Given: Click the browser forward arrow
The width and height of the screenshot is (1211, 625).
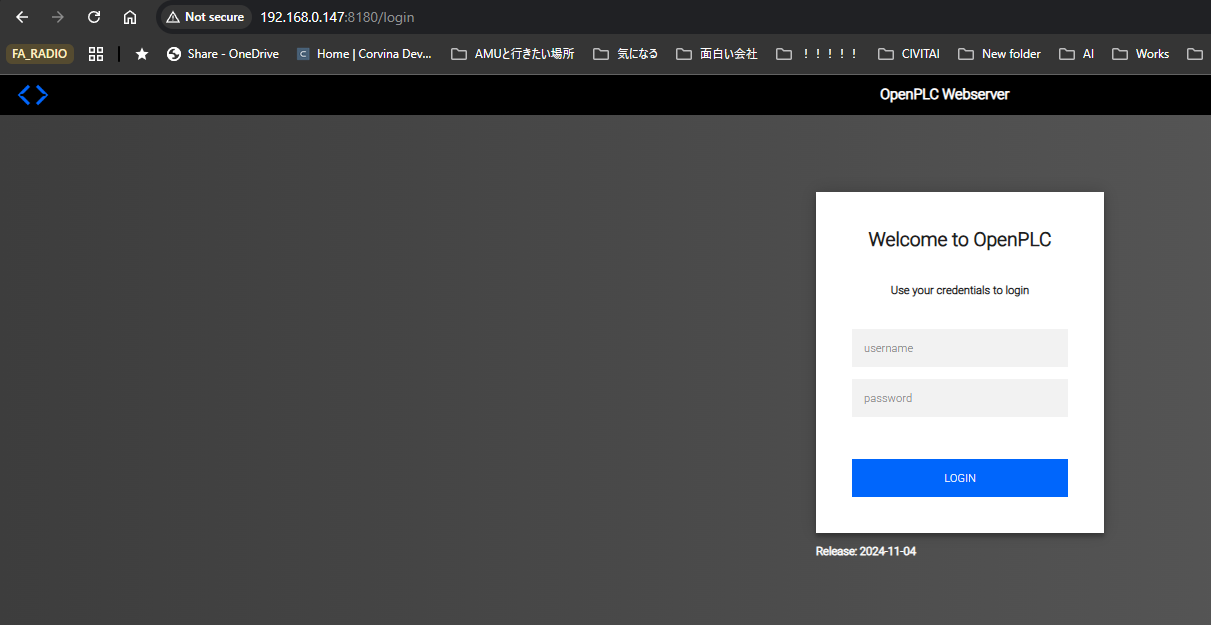Looking at the screenshot, I should (x=58, y=17).
